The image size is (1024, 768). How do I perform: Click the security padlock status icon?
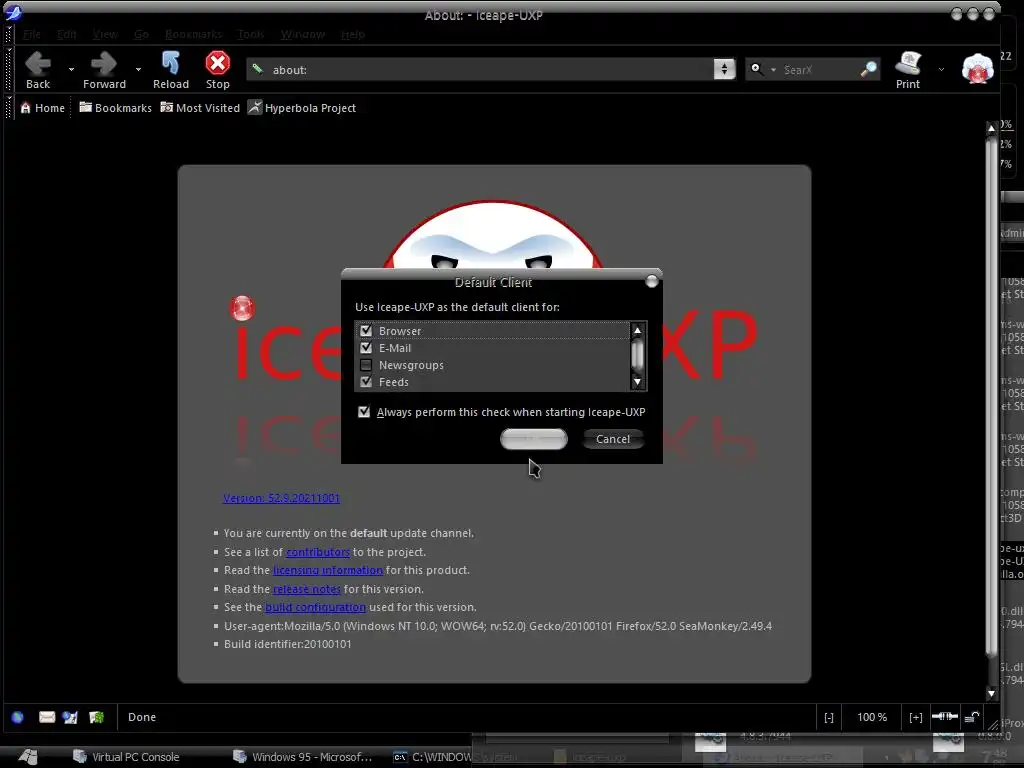[x=972, y=716]
